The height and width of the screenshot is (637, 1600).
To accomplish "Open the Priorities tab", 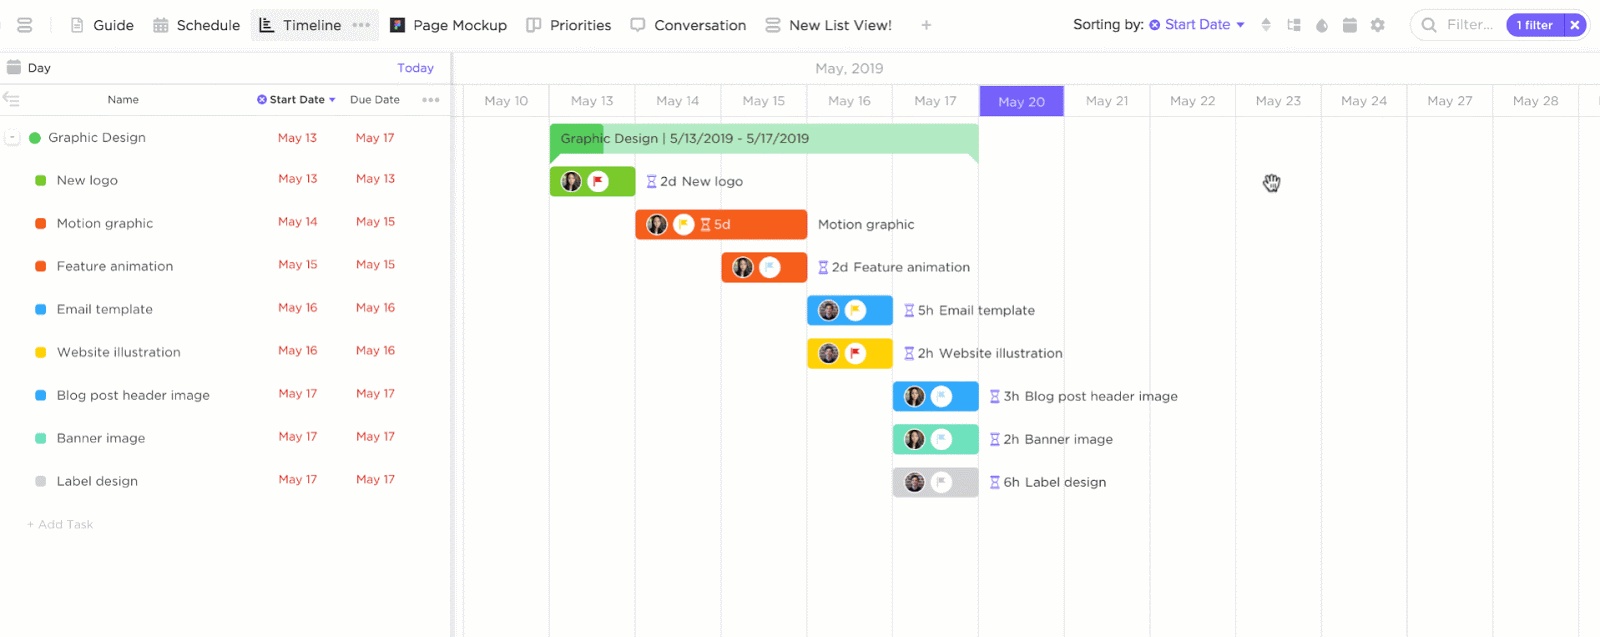I will click(569, 25).
